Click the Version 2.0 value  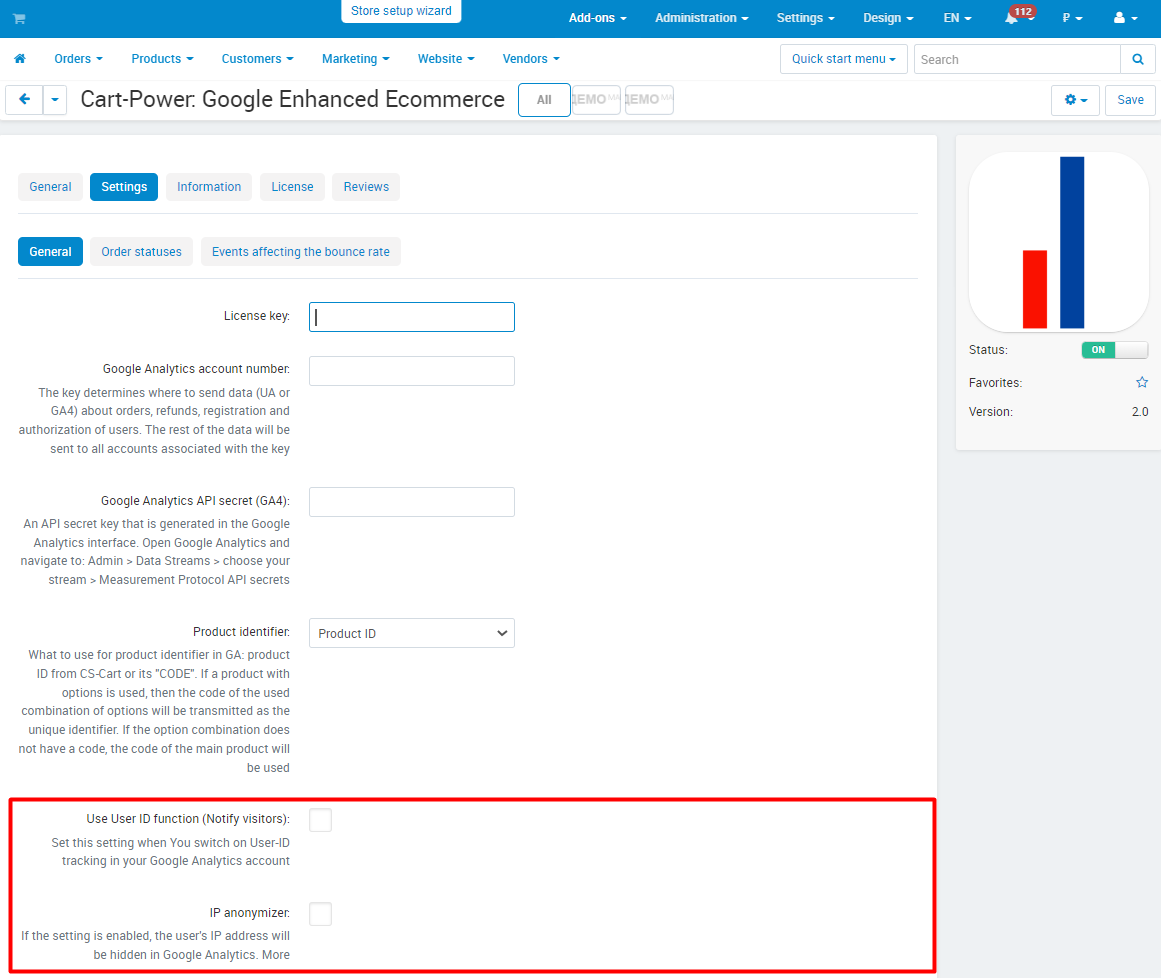pos(1140,412)
